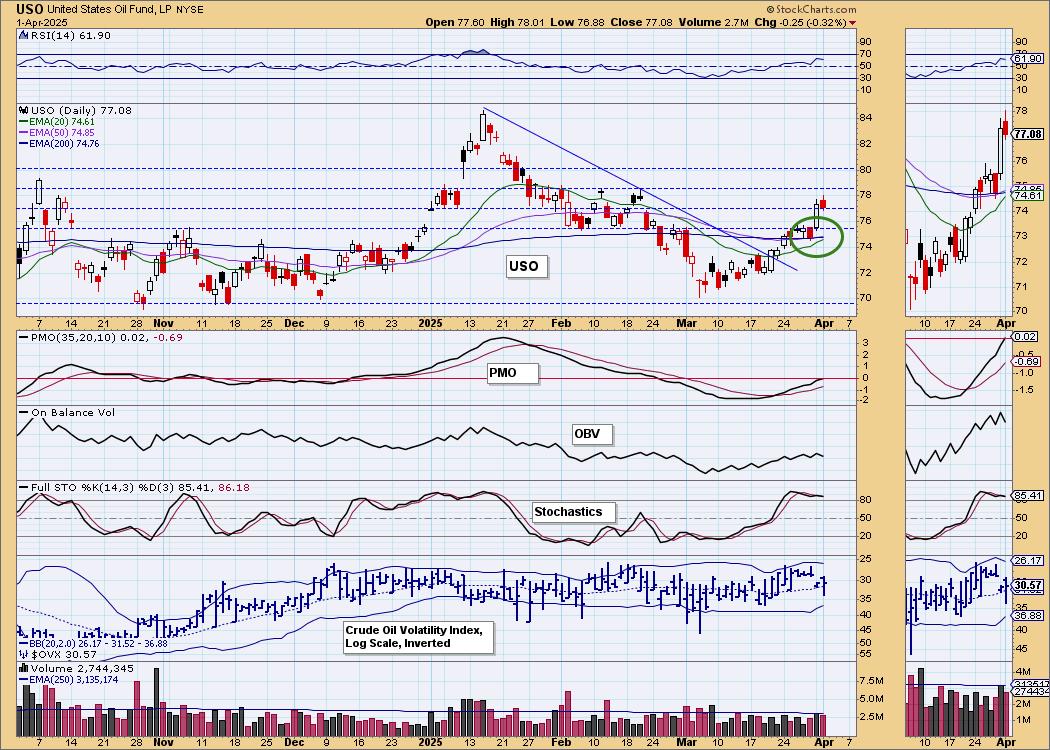This screenshot has height=750, width=1050.
Task: Click the 5.0M label on the volume axis
Action: coord(872,698)
